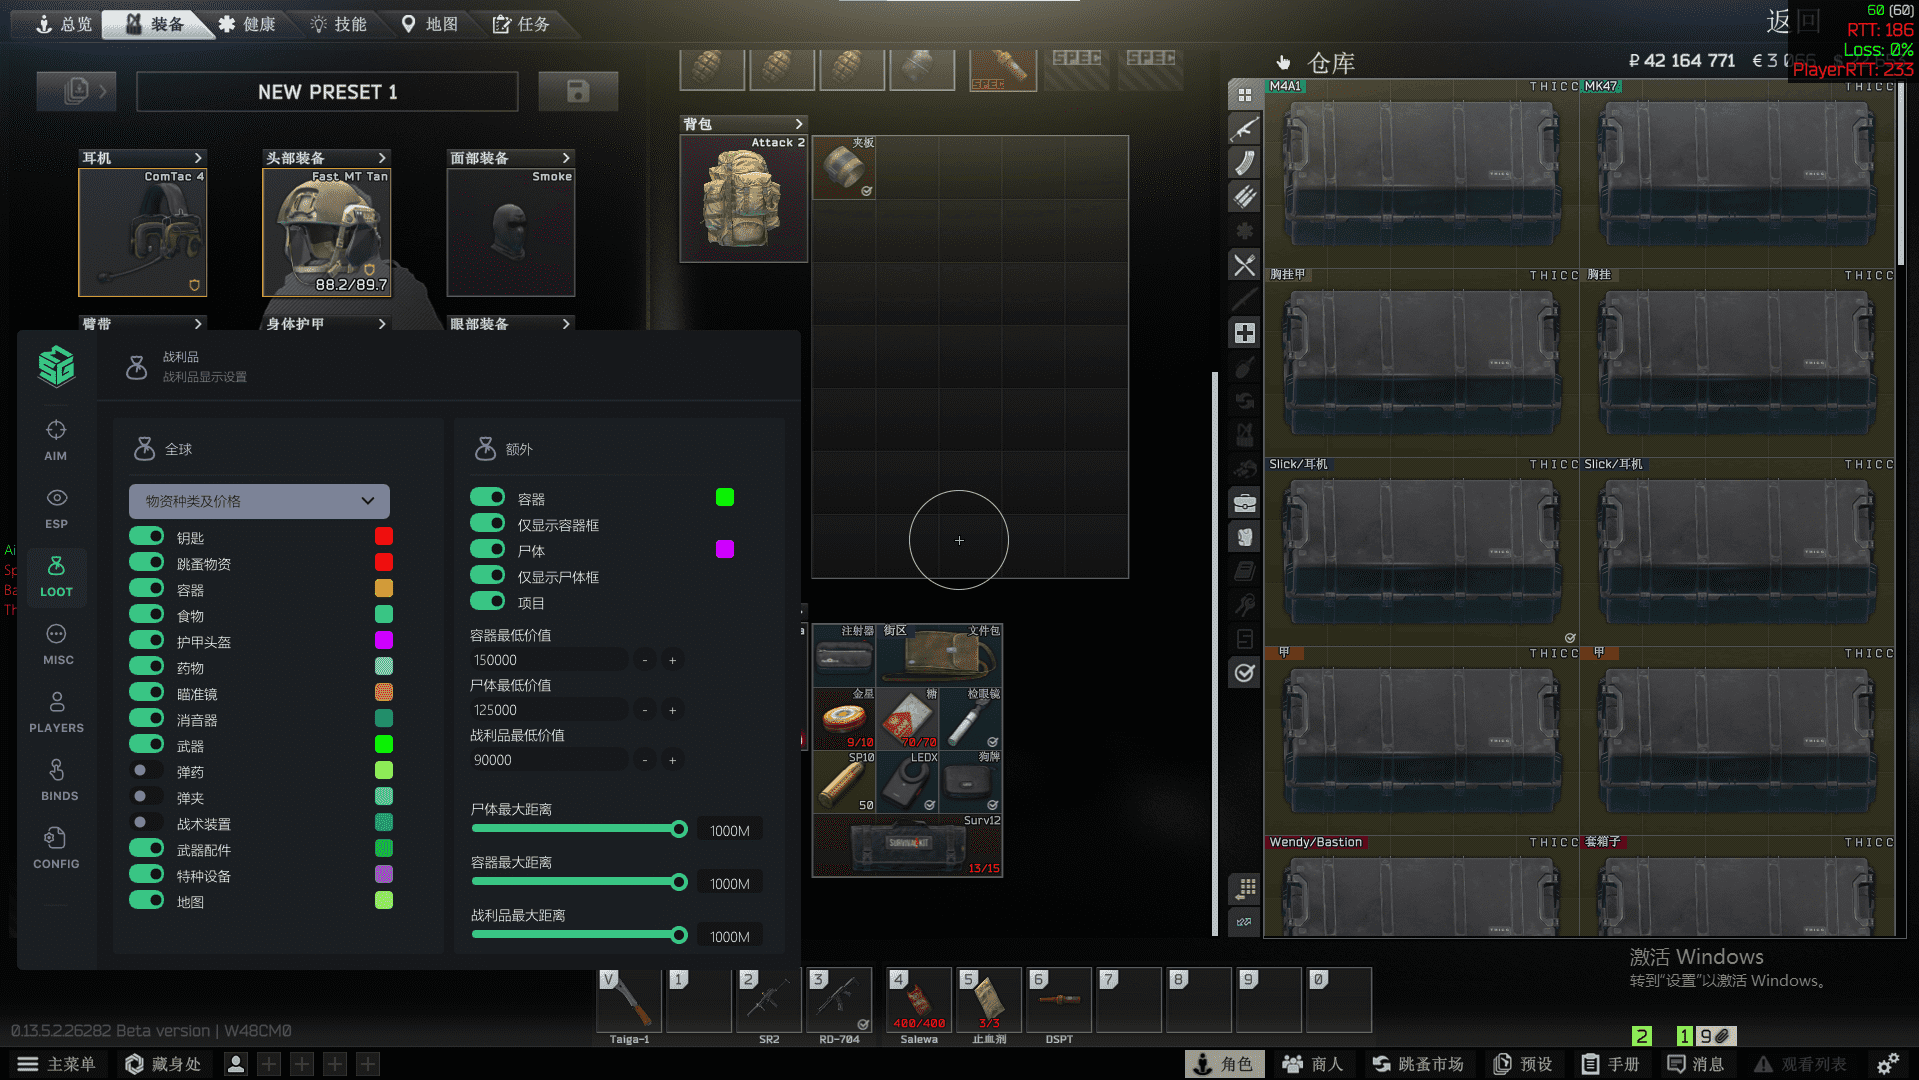Open the CONFIG sidebar section
The height and width of the screenshot is (1080, 1919).
pos(56,848)
